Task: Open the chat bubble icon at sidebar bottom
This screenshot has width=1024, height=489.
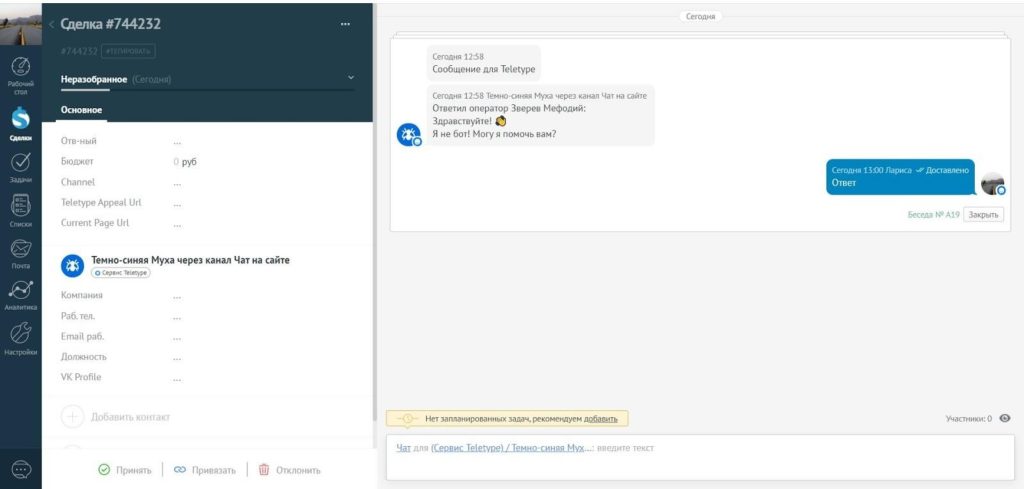Action: (x=21, y=469)
